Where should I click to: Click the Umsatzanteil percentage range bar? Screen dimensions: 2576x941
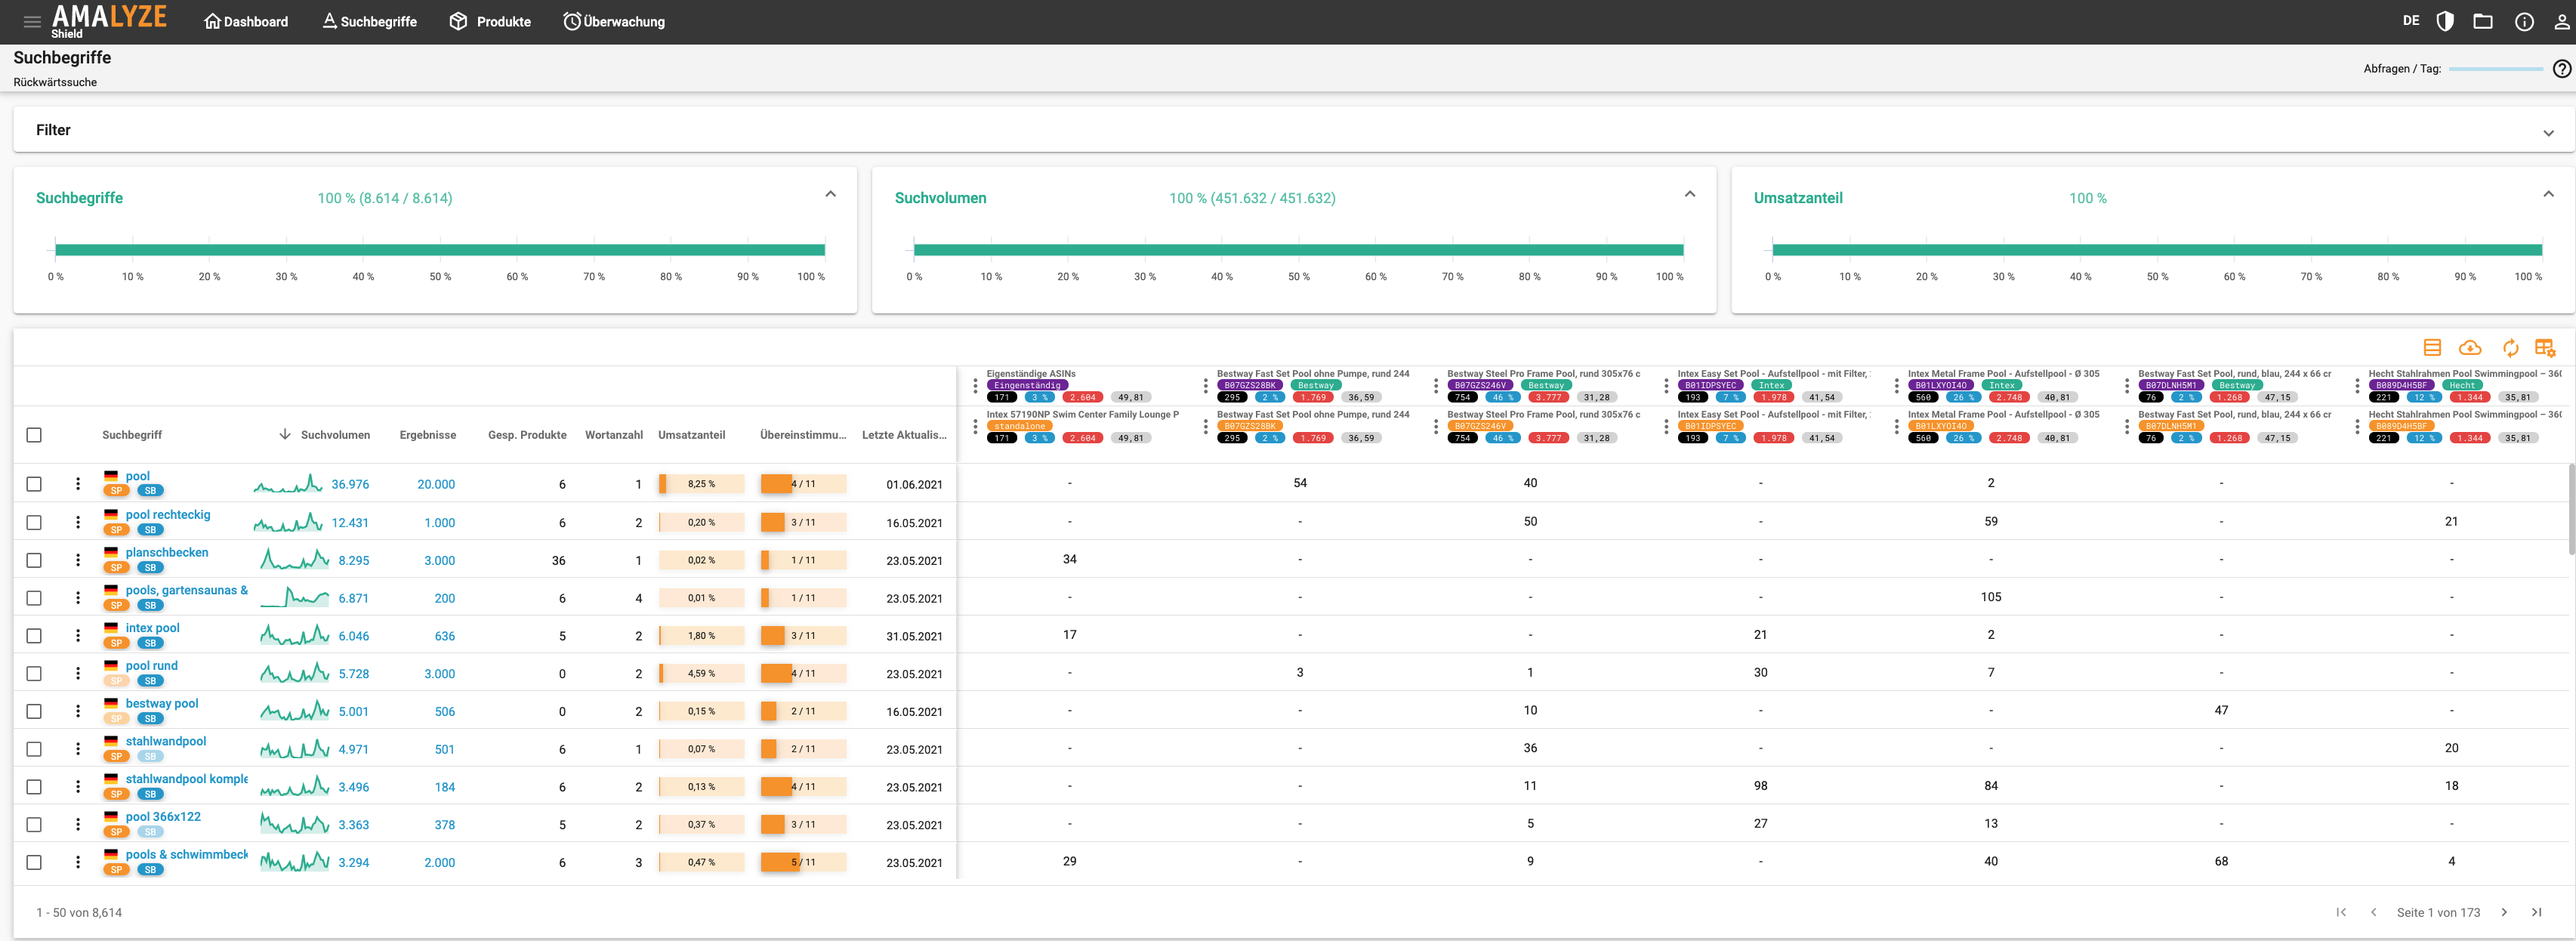(x=2157, y=249)
